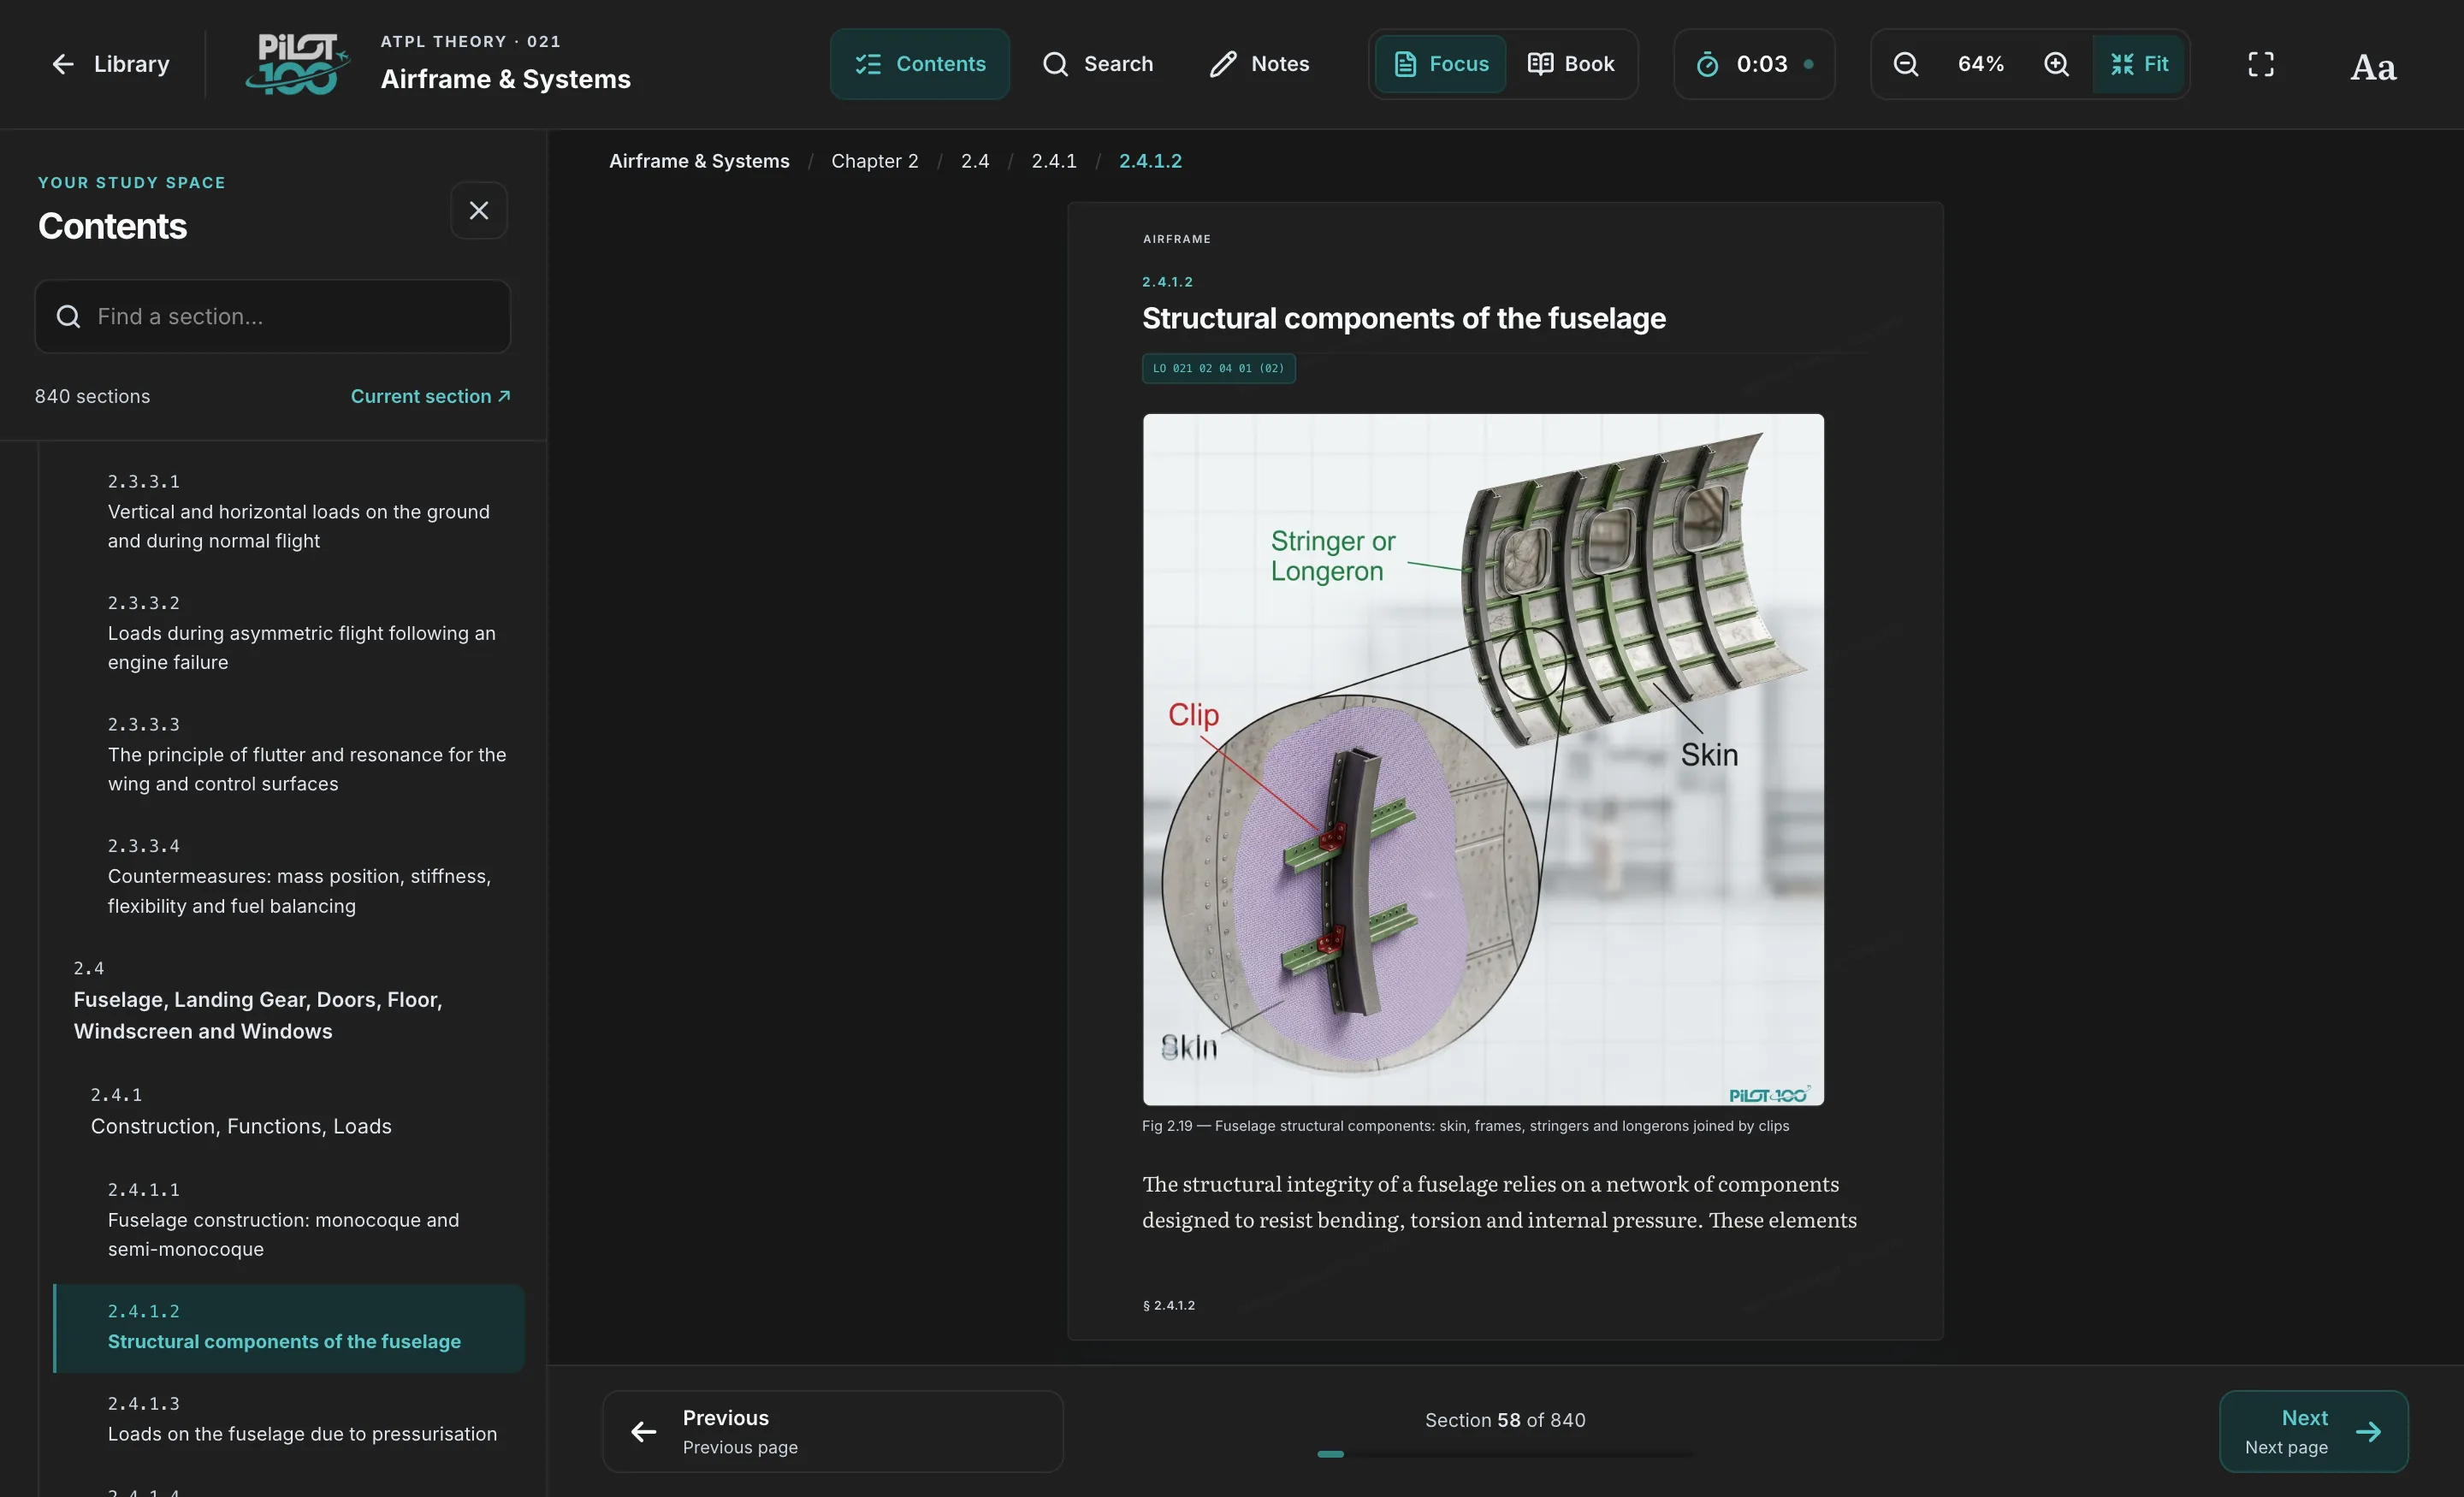Open the fuselage structure figure image

pyautogui.click(x=1483, y=759)
